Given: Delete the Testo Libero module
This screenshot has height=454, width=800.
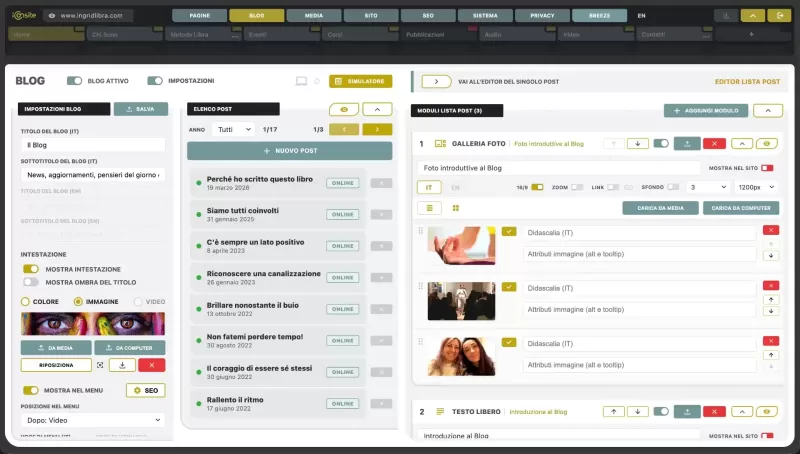Looking at the screenshot, I should click(x=714, y=412).
